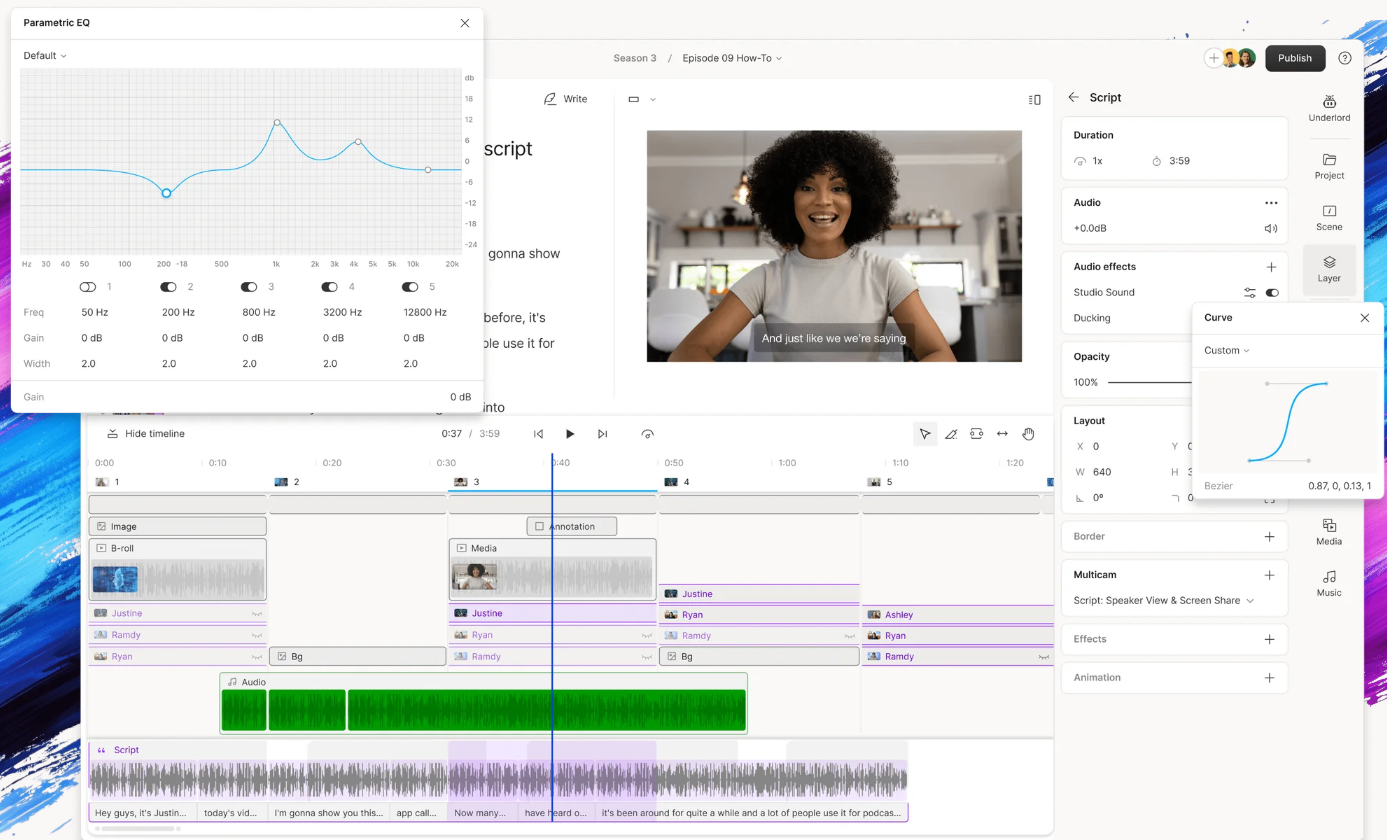Select the range tool in timeline toolbar
The height and width of the screenshot is (840, 1387).
click(976, 434)
